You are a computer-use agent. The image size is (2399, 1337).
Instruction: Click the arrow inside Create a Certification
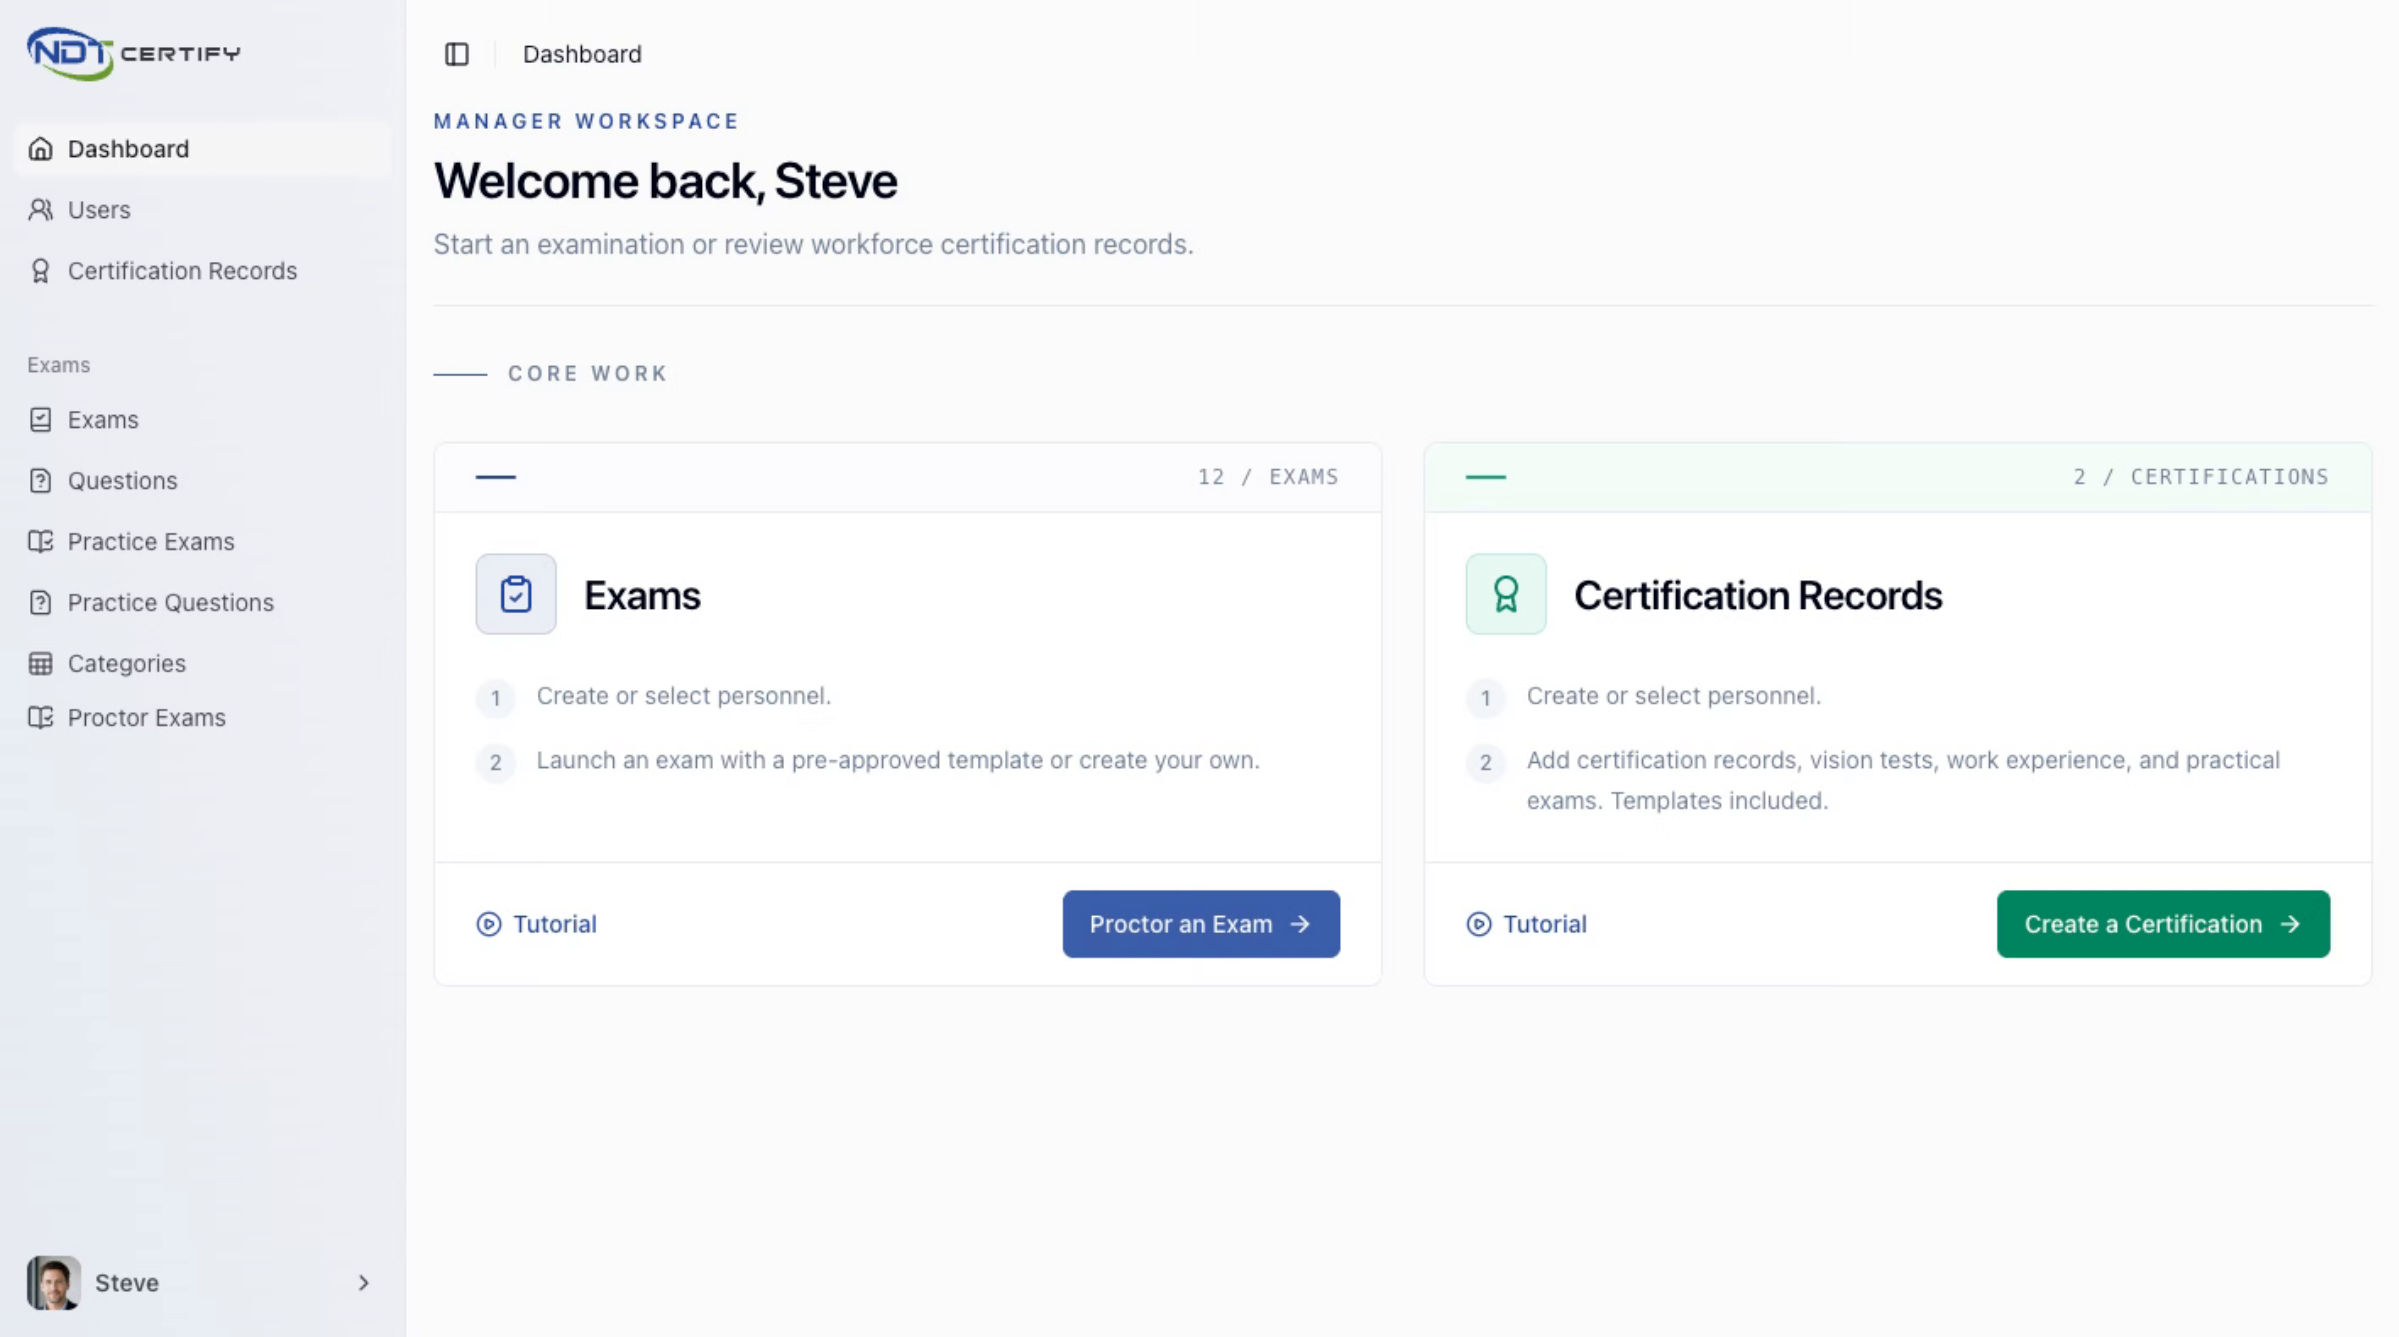pyautogui.click(x=2290, y=924)
